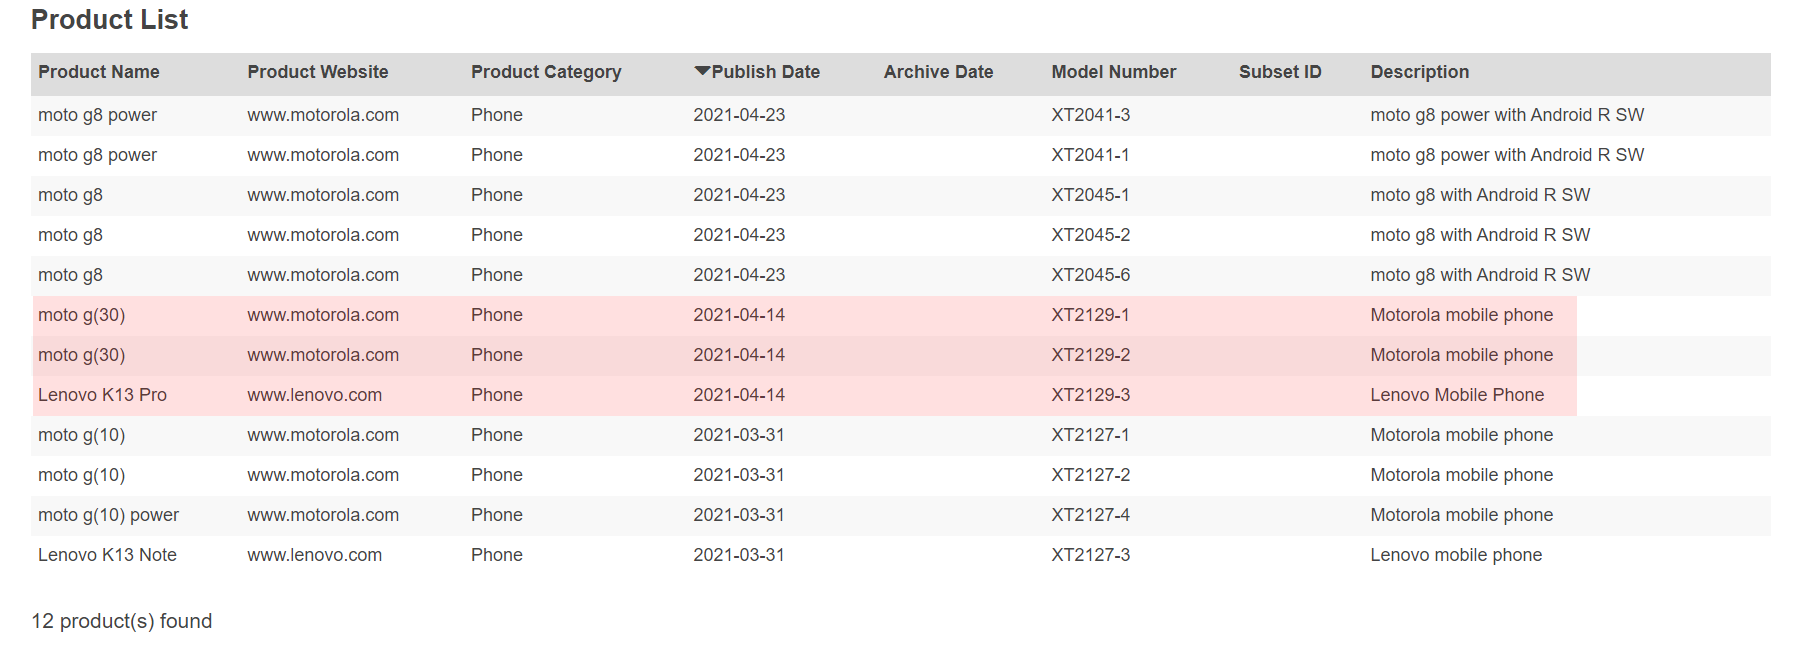
Task: Select the row with model XT2041-3
Action: coord(901,115)
